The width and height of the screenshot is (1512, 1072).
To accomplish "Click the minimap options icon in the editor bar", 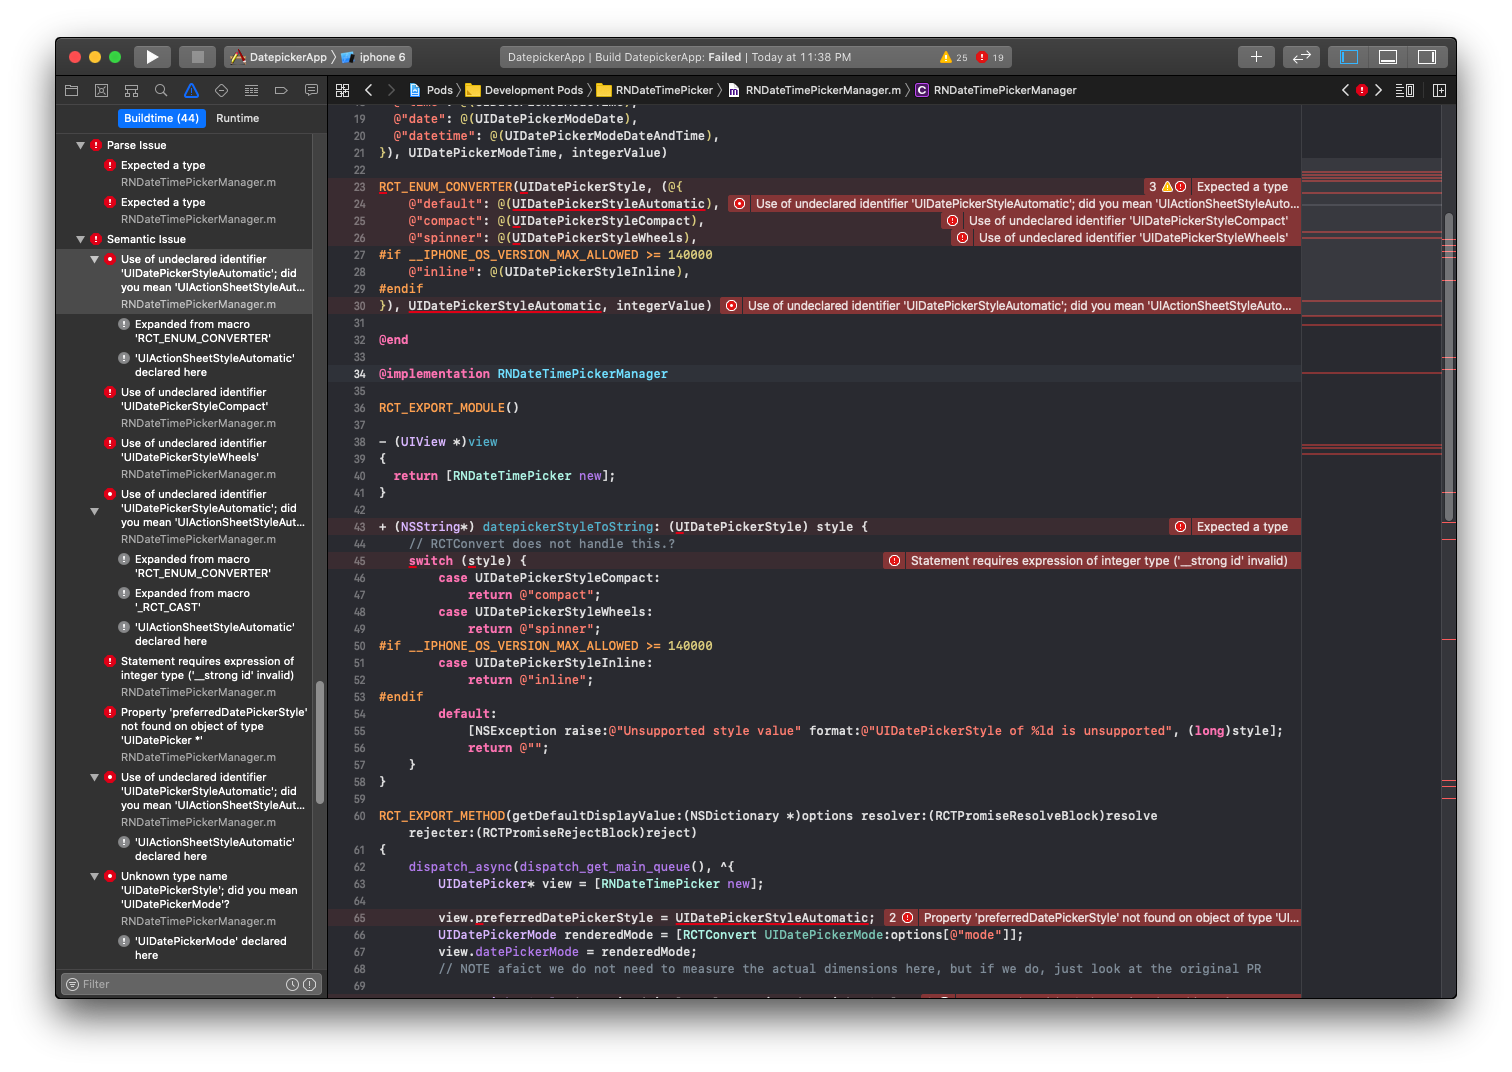I will [x=1404, y=89].
